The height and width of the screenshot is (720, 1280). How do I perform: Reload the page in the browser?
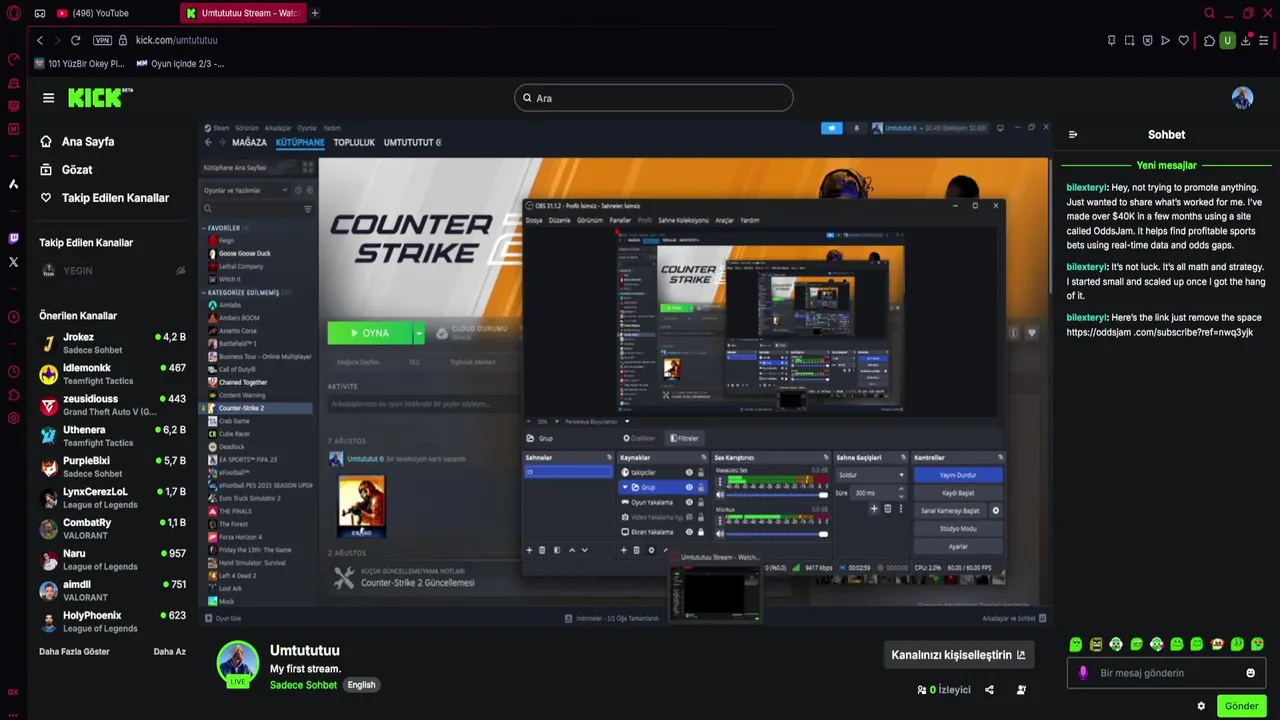tap(75, 40)
